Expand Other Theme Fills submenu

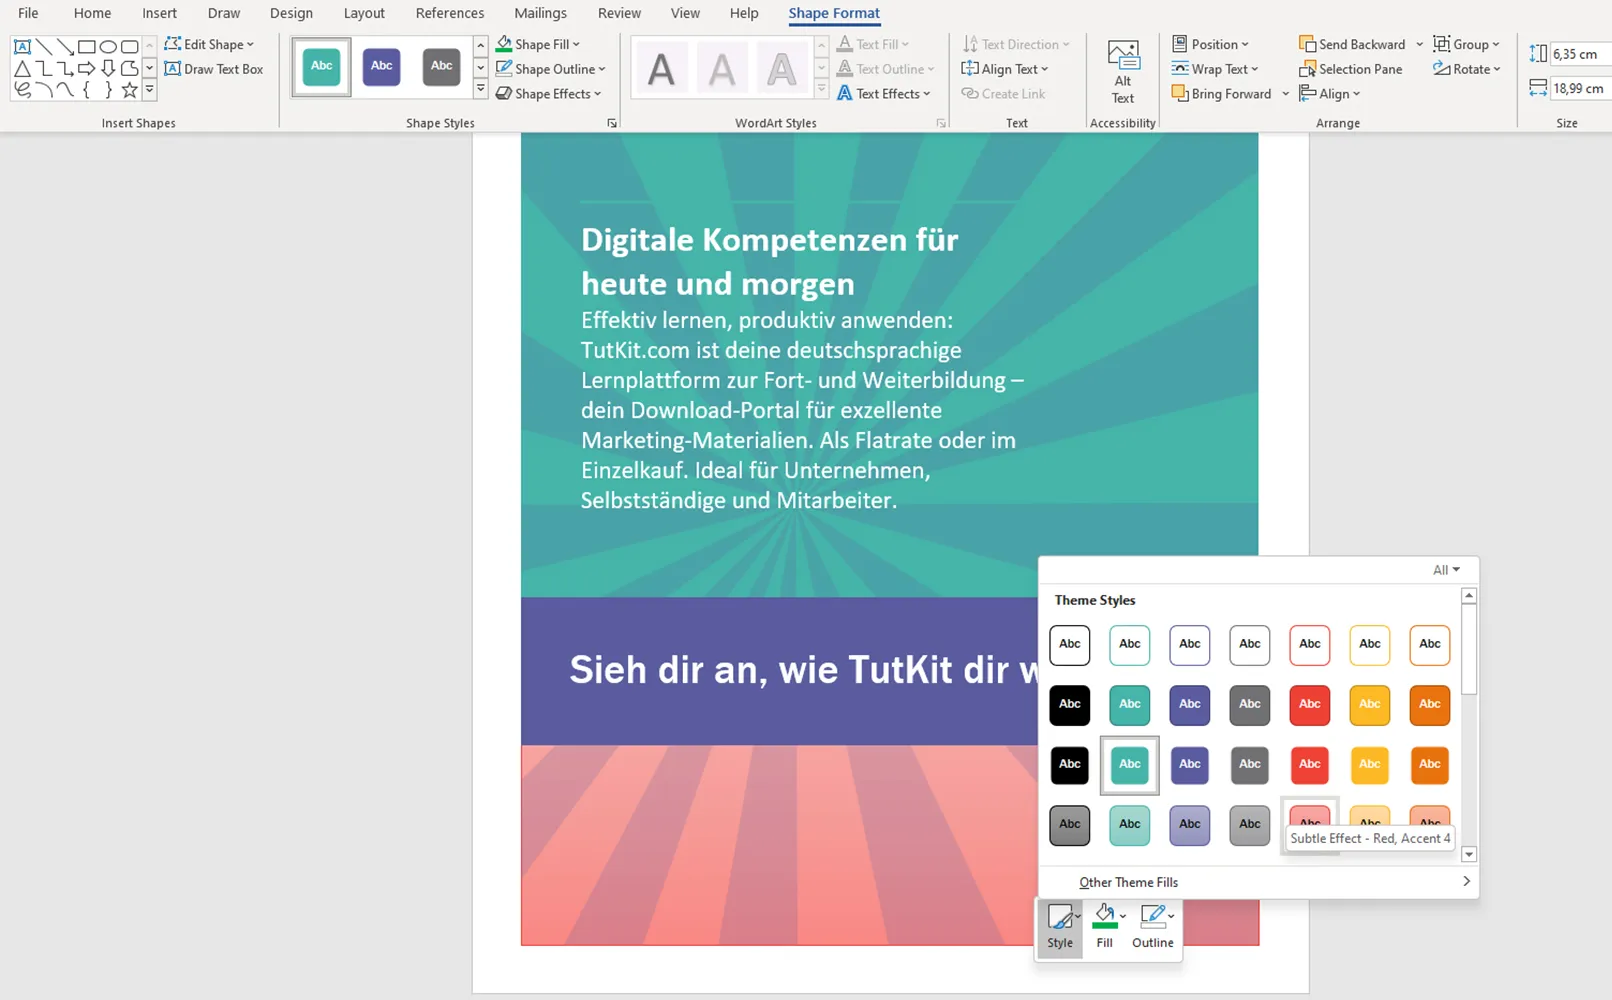click(x=1259, y=882)
